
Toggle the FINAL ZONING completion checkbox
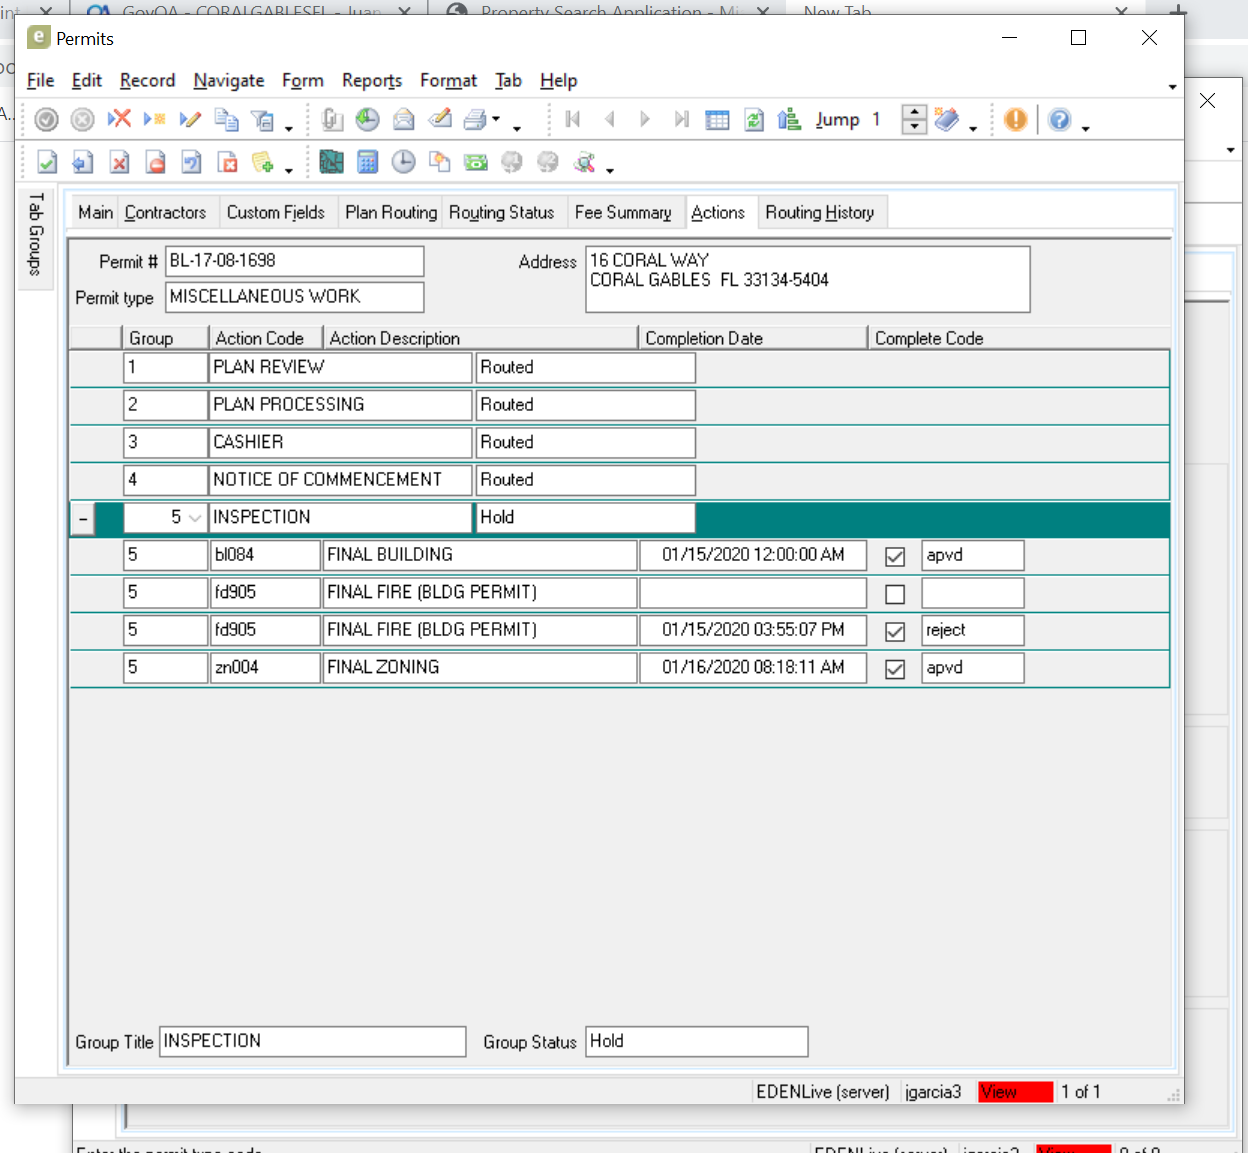895,669
